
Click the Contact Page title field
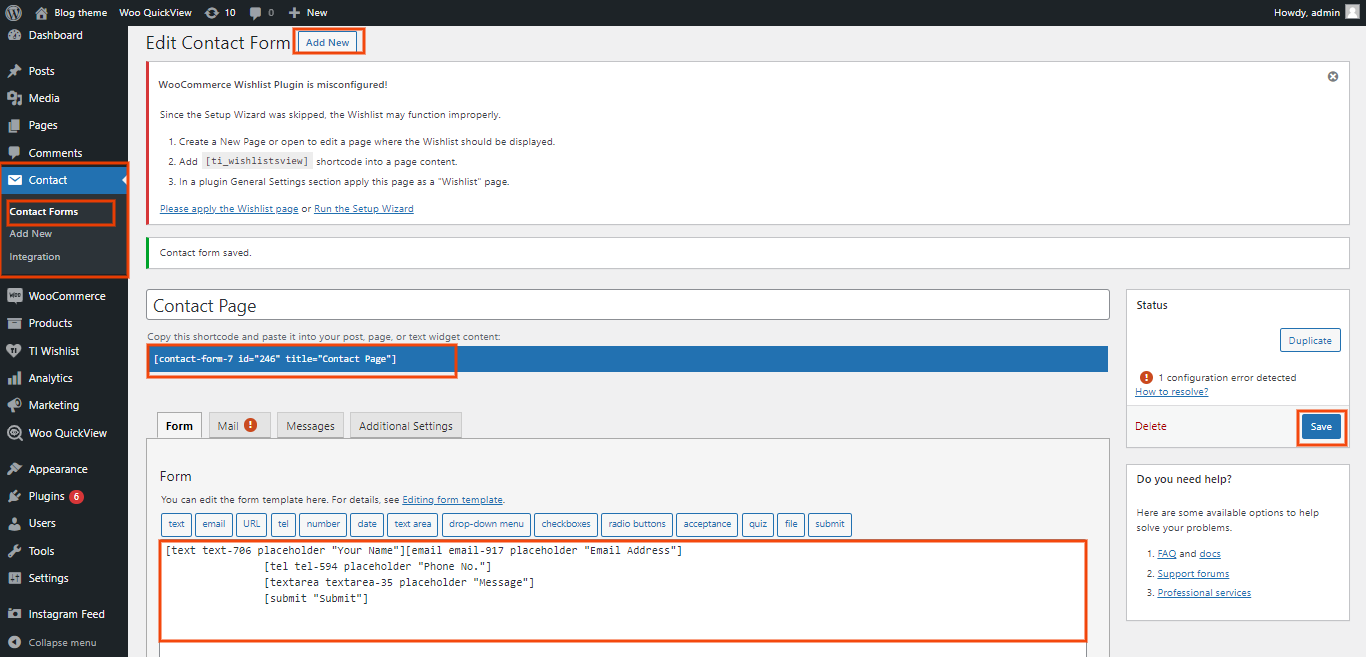627,305
